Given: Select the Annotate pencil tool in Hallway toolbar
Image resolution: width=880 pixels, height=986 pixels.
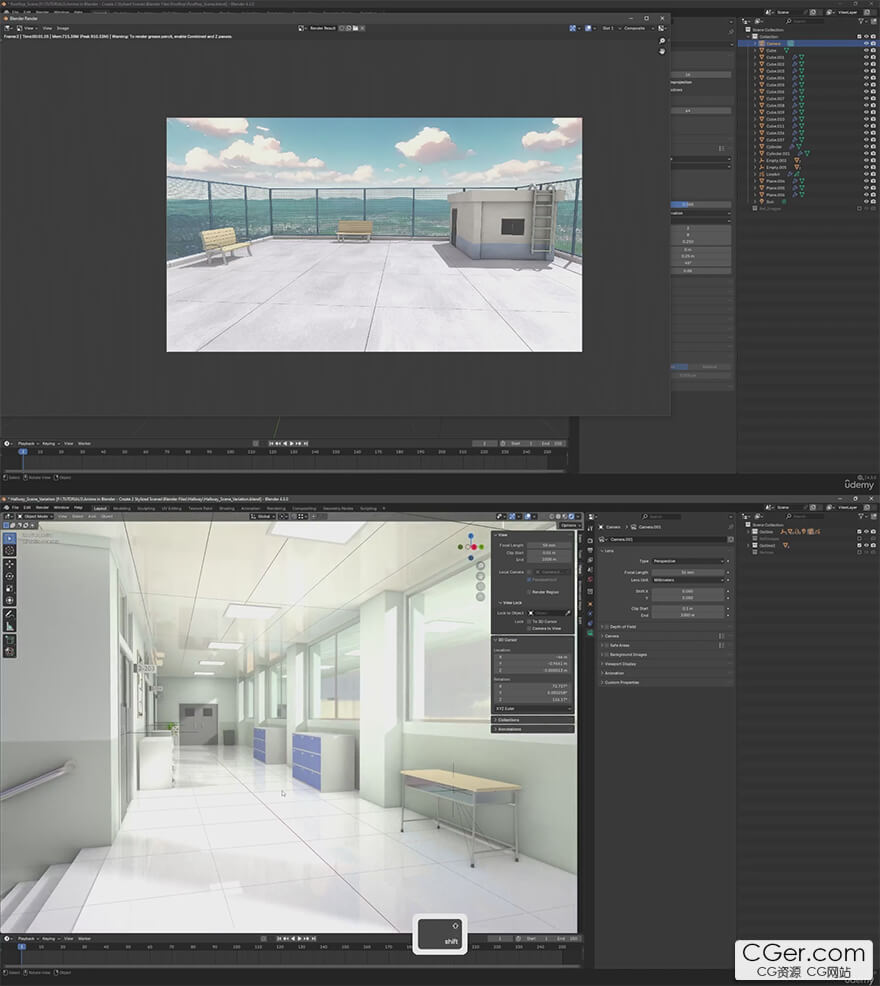Looking at the screenshot, I should click(9, 614).
